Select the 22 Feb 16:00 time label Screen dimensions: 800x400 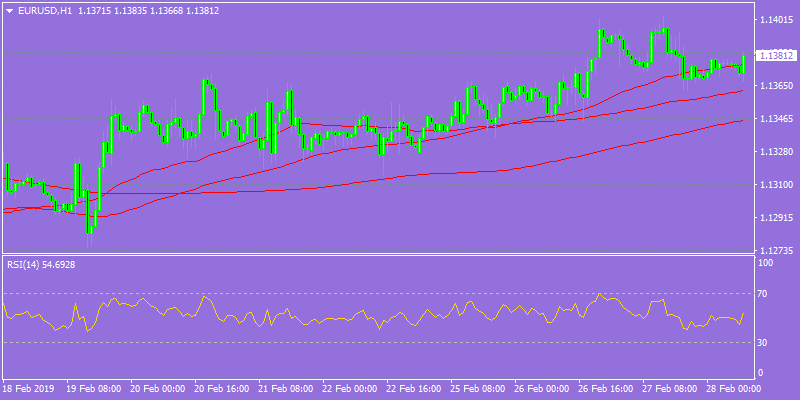[x=413, y=387]
